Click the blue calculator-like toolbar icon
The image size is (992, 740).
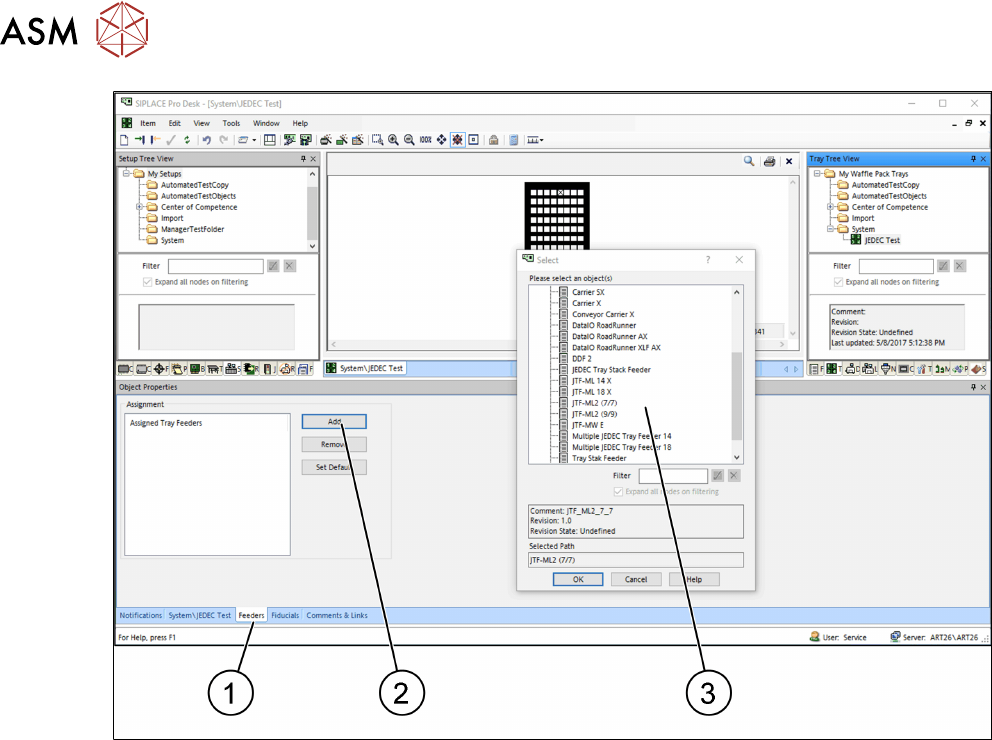point(514,140)
